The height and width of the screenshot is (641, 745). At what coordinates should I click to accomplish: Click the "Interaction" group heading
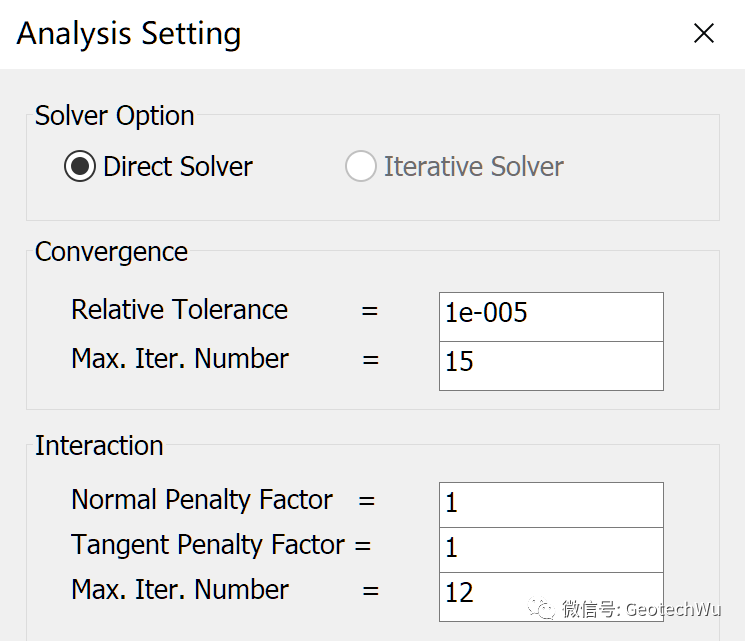tap(99, 445)
